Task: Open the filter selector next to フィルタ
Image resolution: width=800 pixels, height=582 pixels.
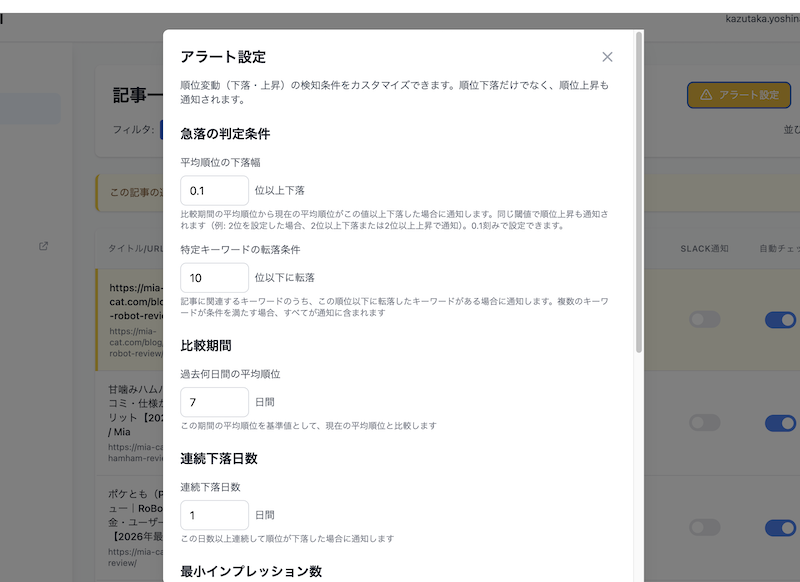Action: pyautogui.click(x=161, y=129)
